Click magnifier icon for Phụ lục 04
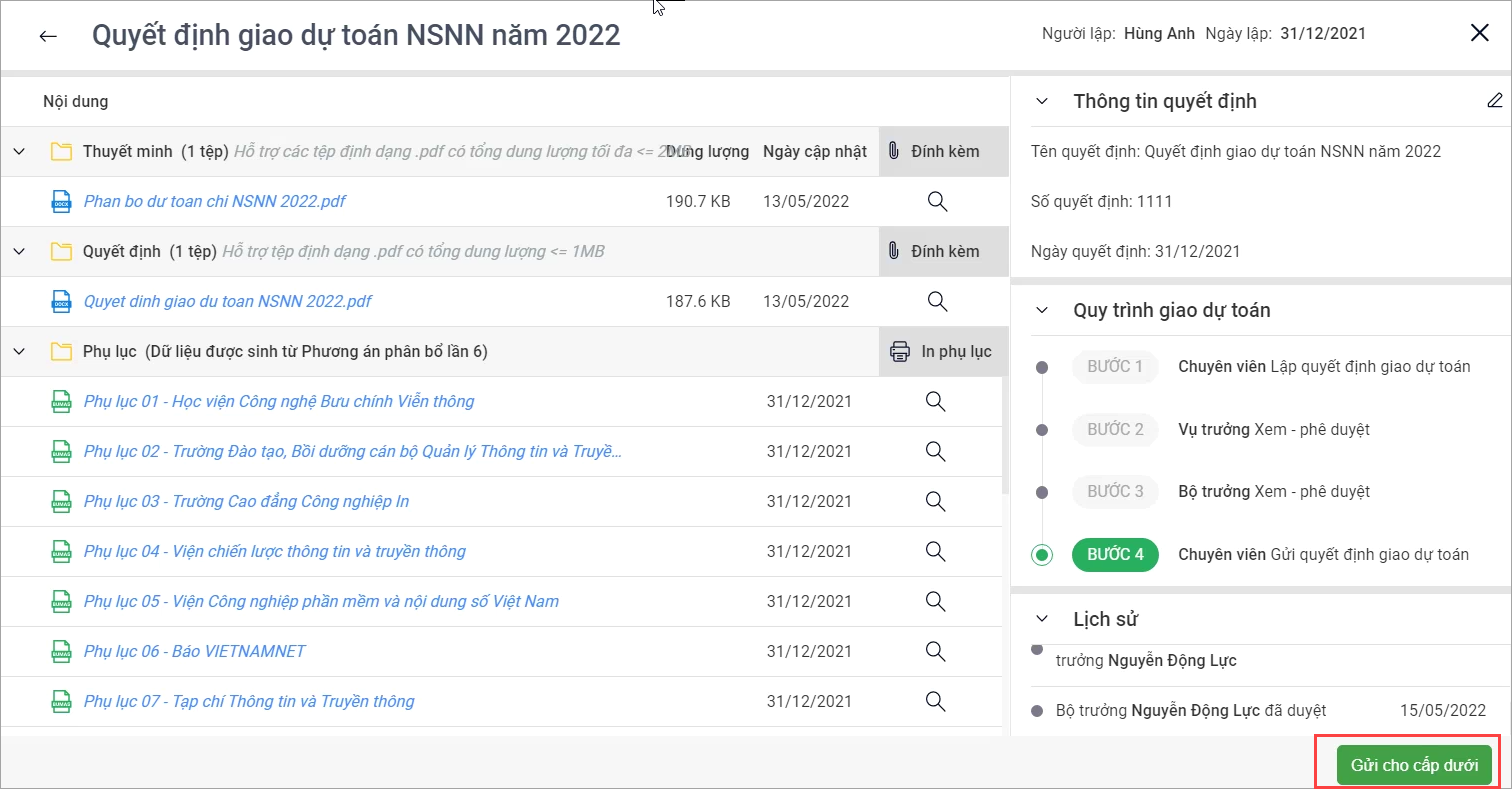The width and height of the screenshot is (1512, 789). [935, 551]
